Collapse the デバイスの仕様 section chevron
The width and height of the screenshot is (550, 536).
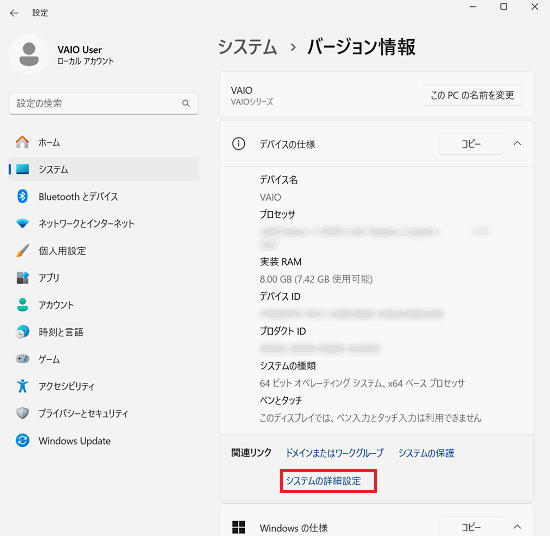click(517, 143)
